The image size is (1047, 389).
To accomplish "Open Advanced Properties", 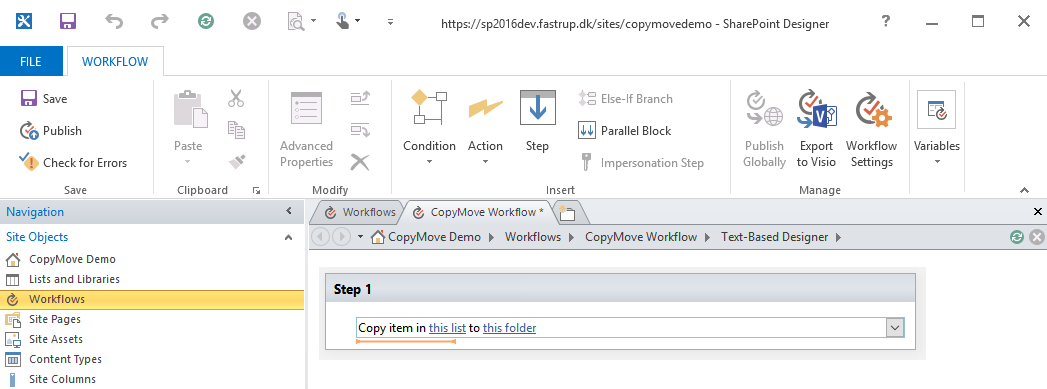I will click(x=306, y=130).
